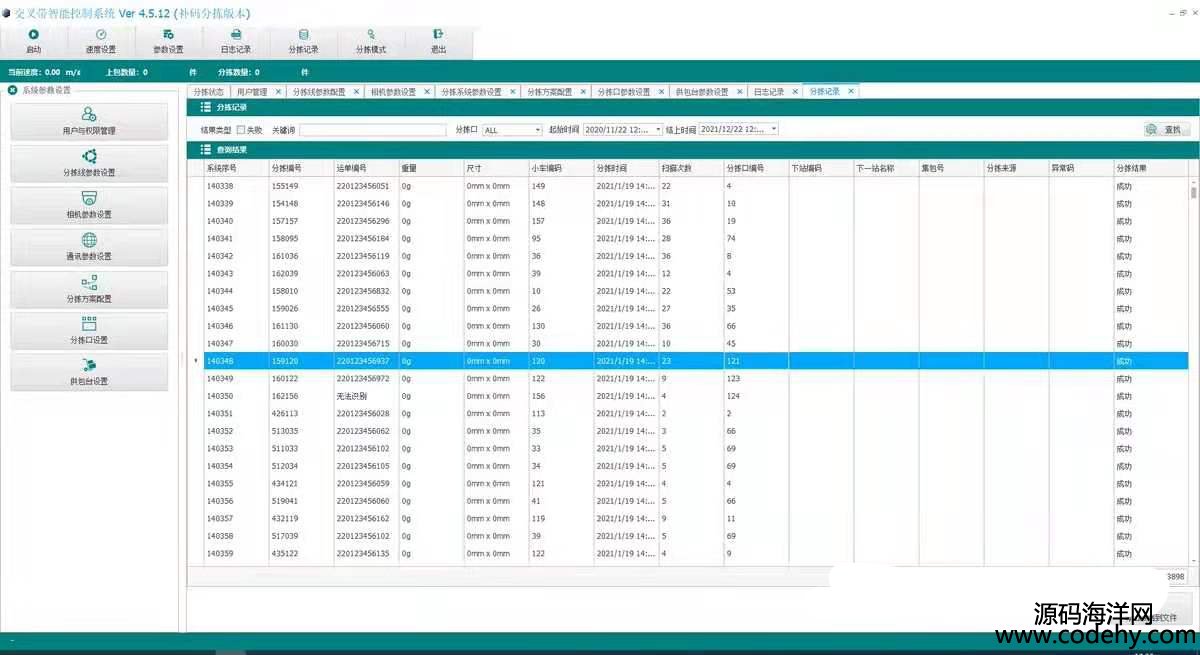Image resolution: width=1200 pixels, height=655 pixels.
Task: Open the 结止时间 date picker dropdown
Action: click(x=774, y=130)
